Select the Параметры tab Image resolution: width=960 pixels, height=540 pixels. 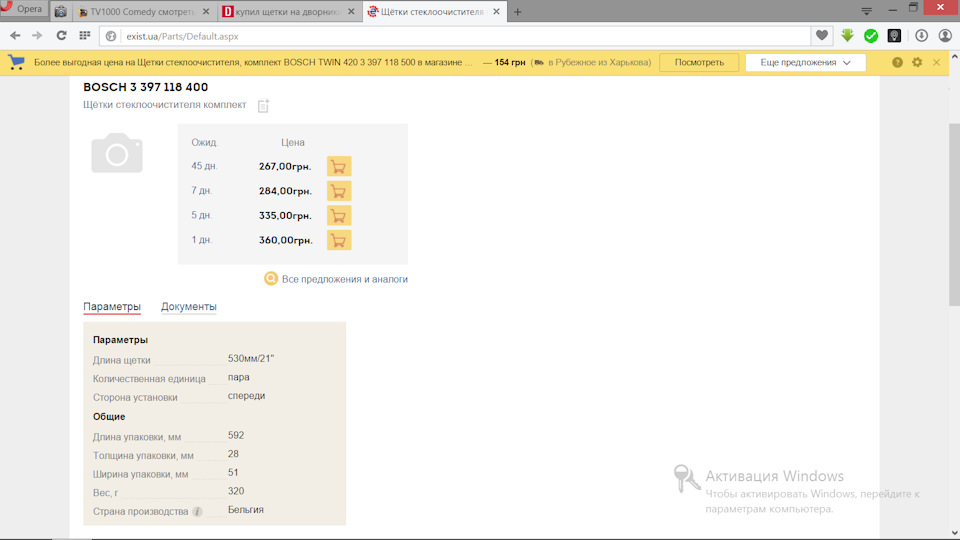[x=112, y=307]
